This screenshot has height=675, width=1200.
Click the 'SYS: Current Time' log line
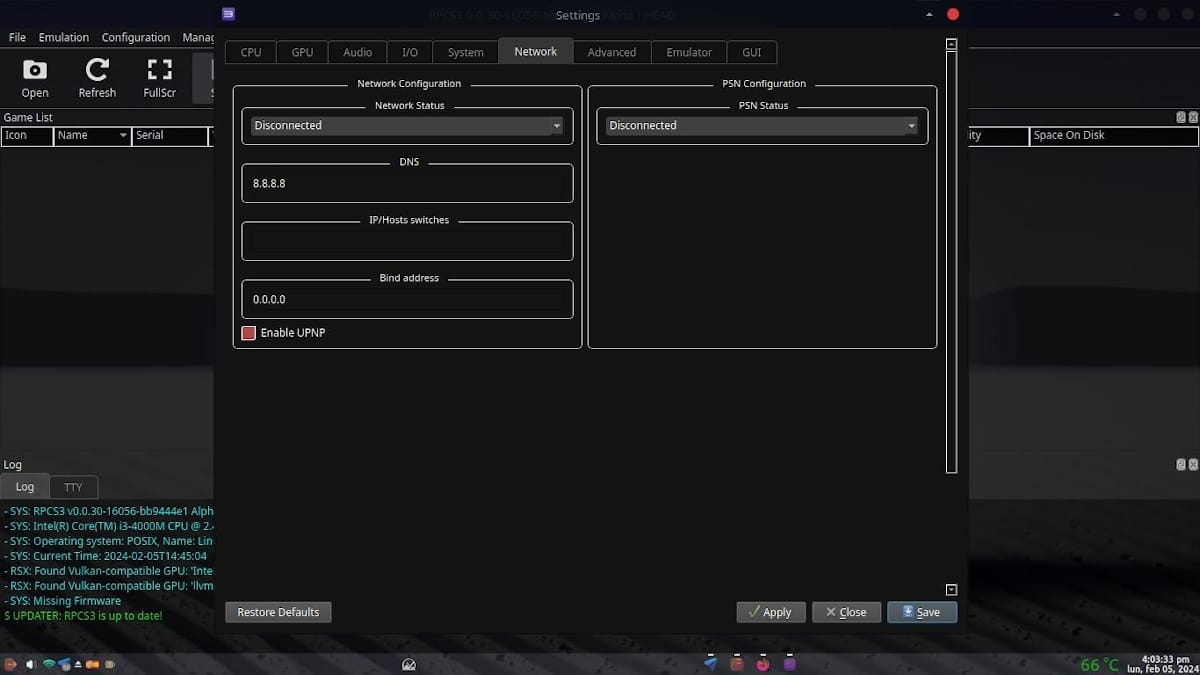click(x=105, y=556)
